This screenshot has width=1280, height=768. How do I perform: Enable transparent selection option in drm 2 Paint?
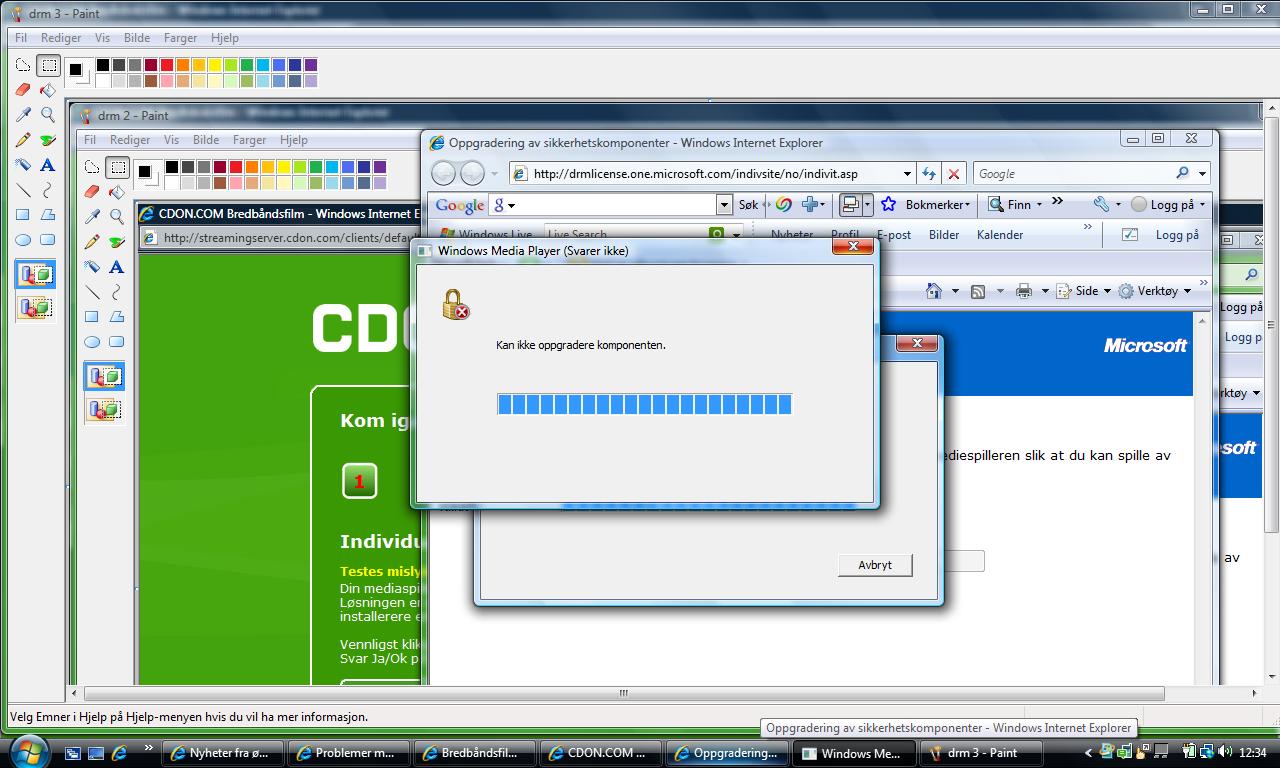(104, 409)
